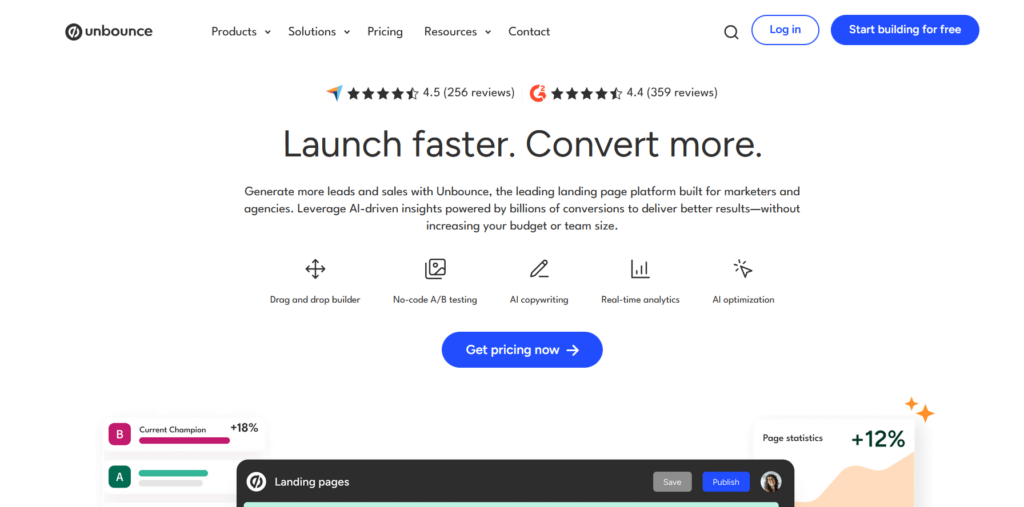The height and width of the screenshot is (507, 1024).
Task: Click the G2 review logo icon
Action: click(x=538, y=93)
